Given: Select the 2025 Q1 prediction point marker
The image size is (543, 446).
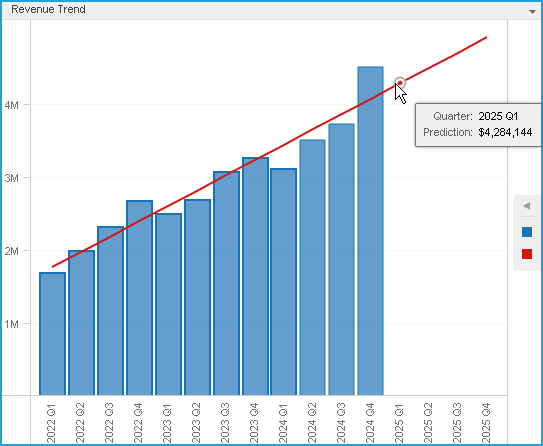Looking at the screenshot, I should tap(400, 83).
